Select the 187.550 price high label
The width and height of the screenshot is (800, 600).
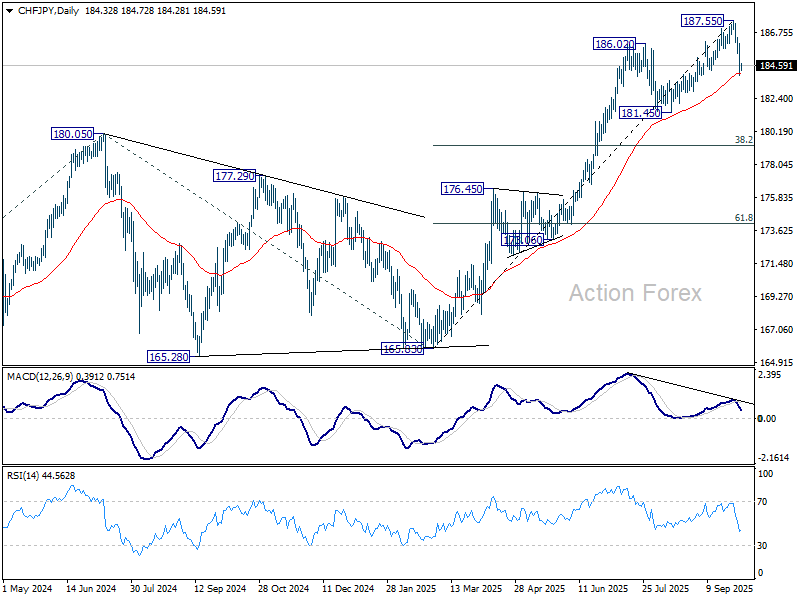[x=703, y=21]
